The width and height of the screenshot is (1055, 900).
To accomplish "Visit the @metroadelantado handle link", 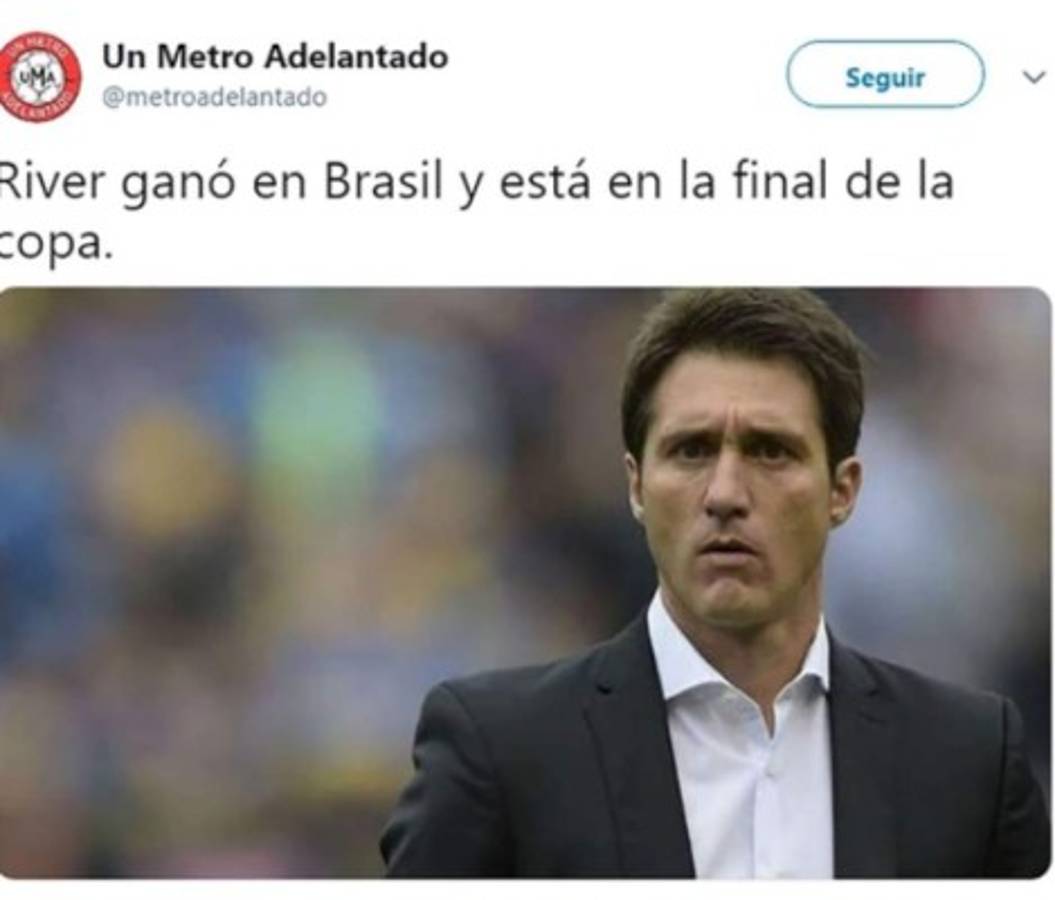I will (215, 98).
